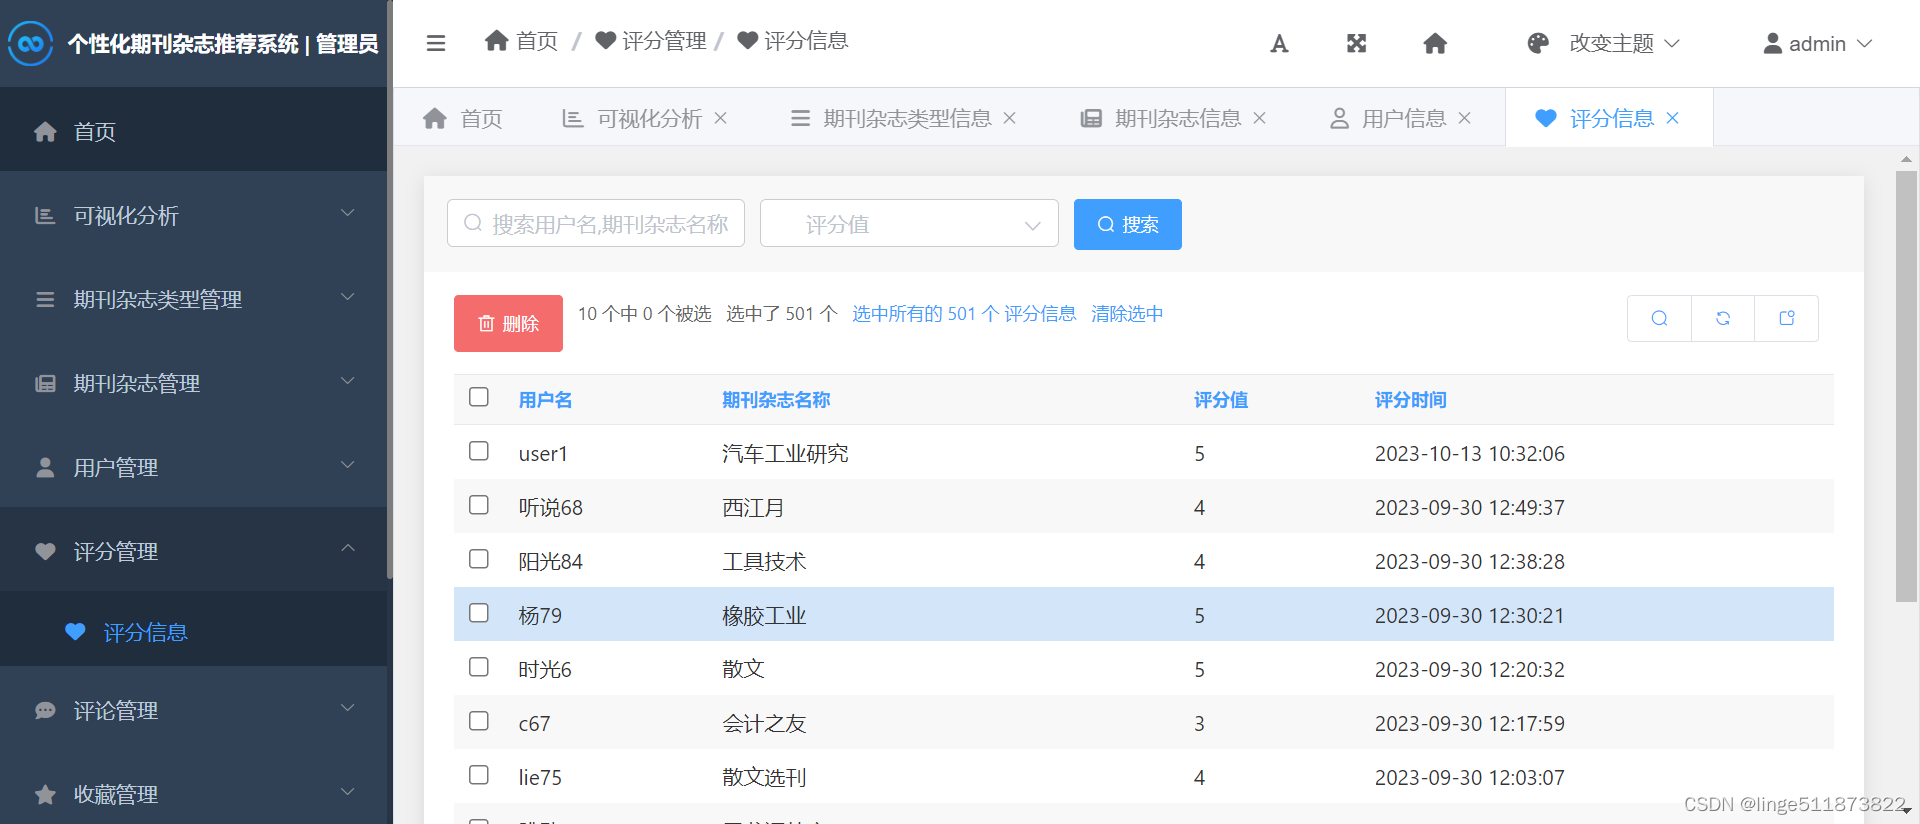This screenshot has height=824, width=1920.
Task: Click the sidebar 可视化分析 chart icon
Action: tap(45, 215)
